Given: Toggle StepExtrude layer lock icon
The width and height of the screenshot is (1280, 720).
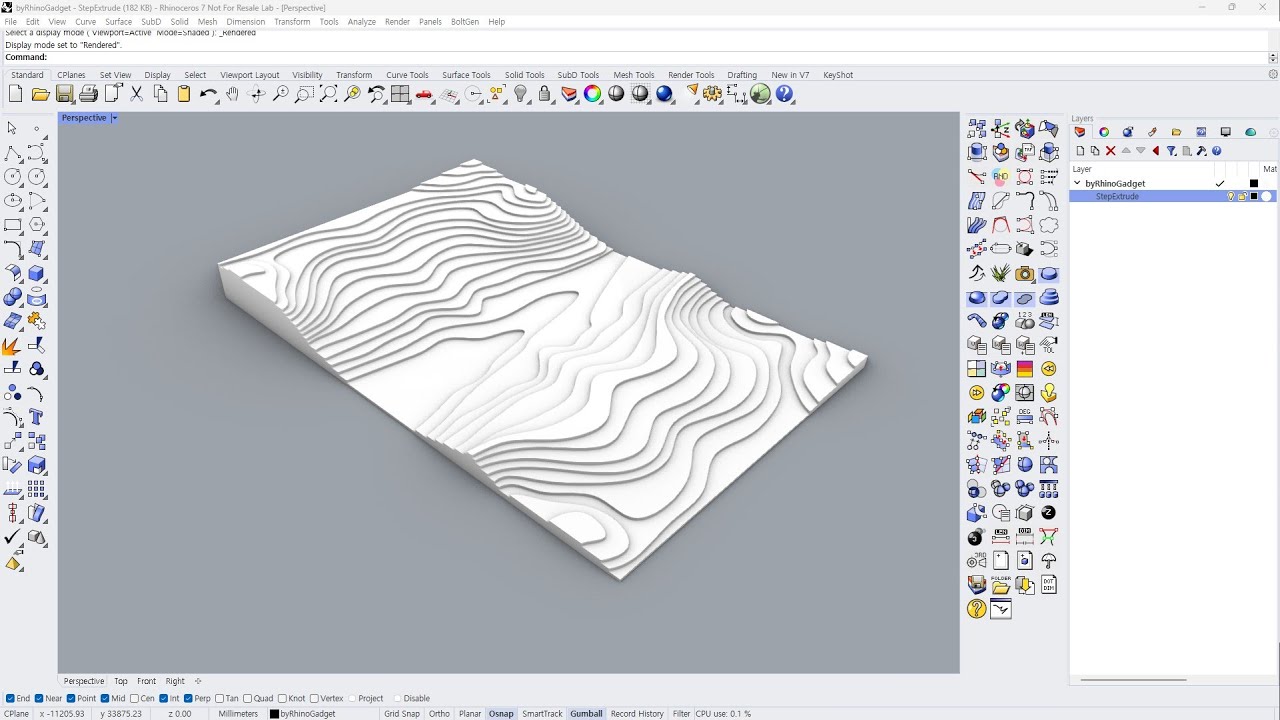Looking at the screenshot, I should [1242, 197].
